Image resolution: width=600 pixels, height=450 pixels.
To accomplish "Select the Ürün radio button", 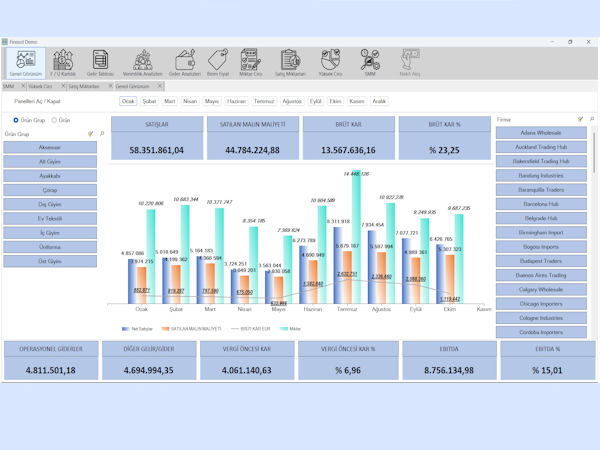I will [x=54, y=120].
